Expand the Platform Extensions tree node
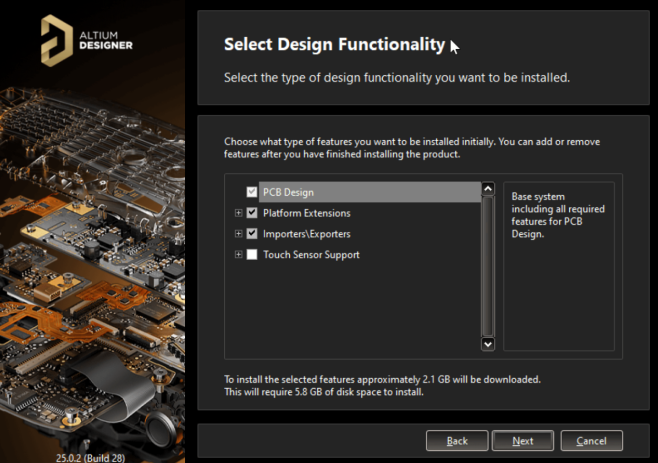 pos(238,213)
